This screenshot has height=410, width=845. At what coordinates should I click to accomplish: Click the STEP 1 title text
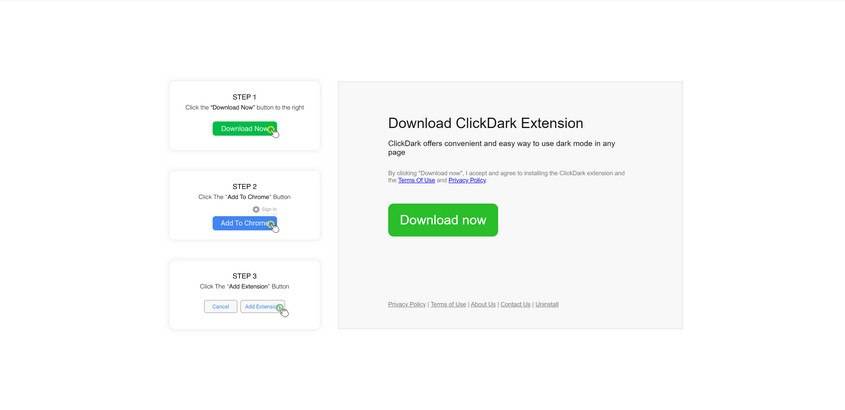tap(245, 97)
